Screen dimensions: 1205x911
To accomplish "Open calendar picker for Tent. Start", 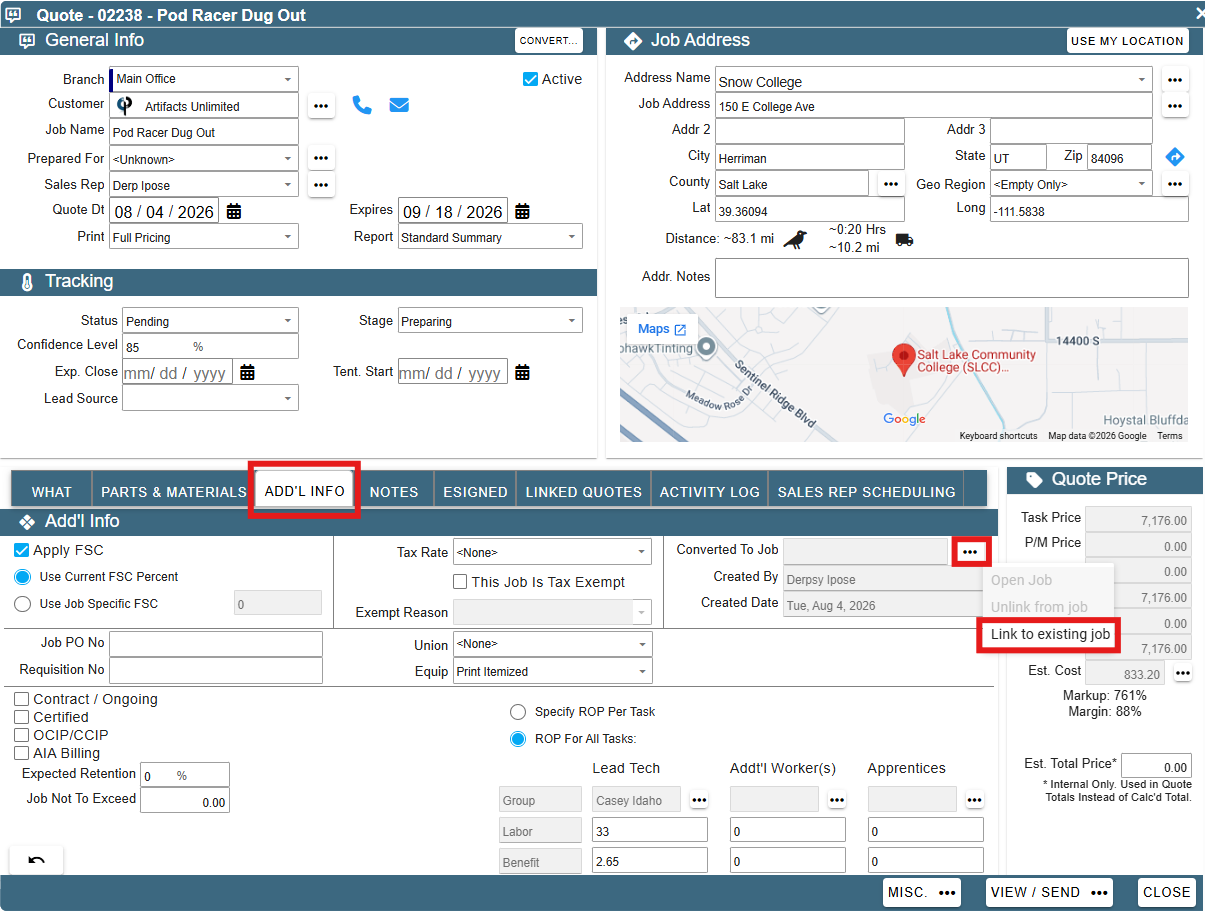I will [522, 372].
